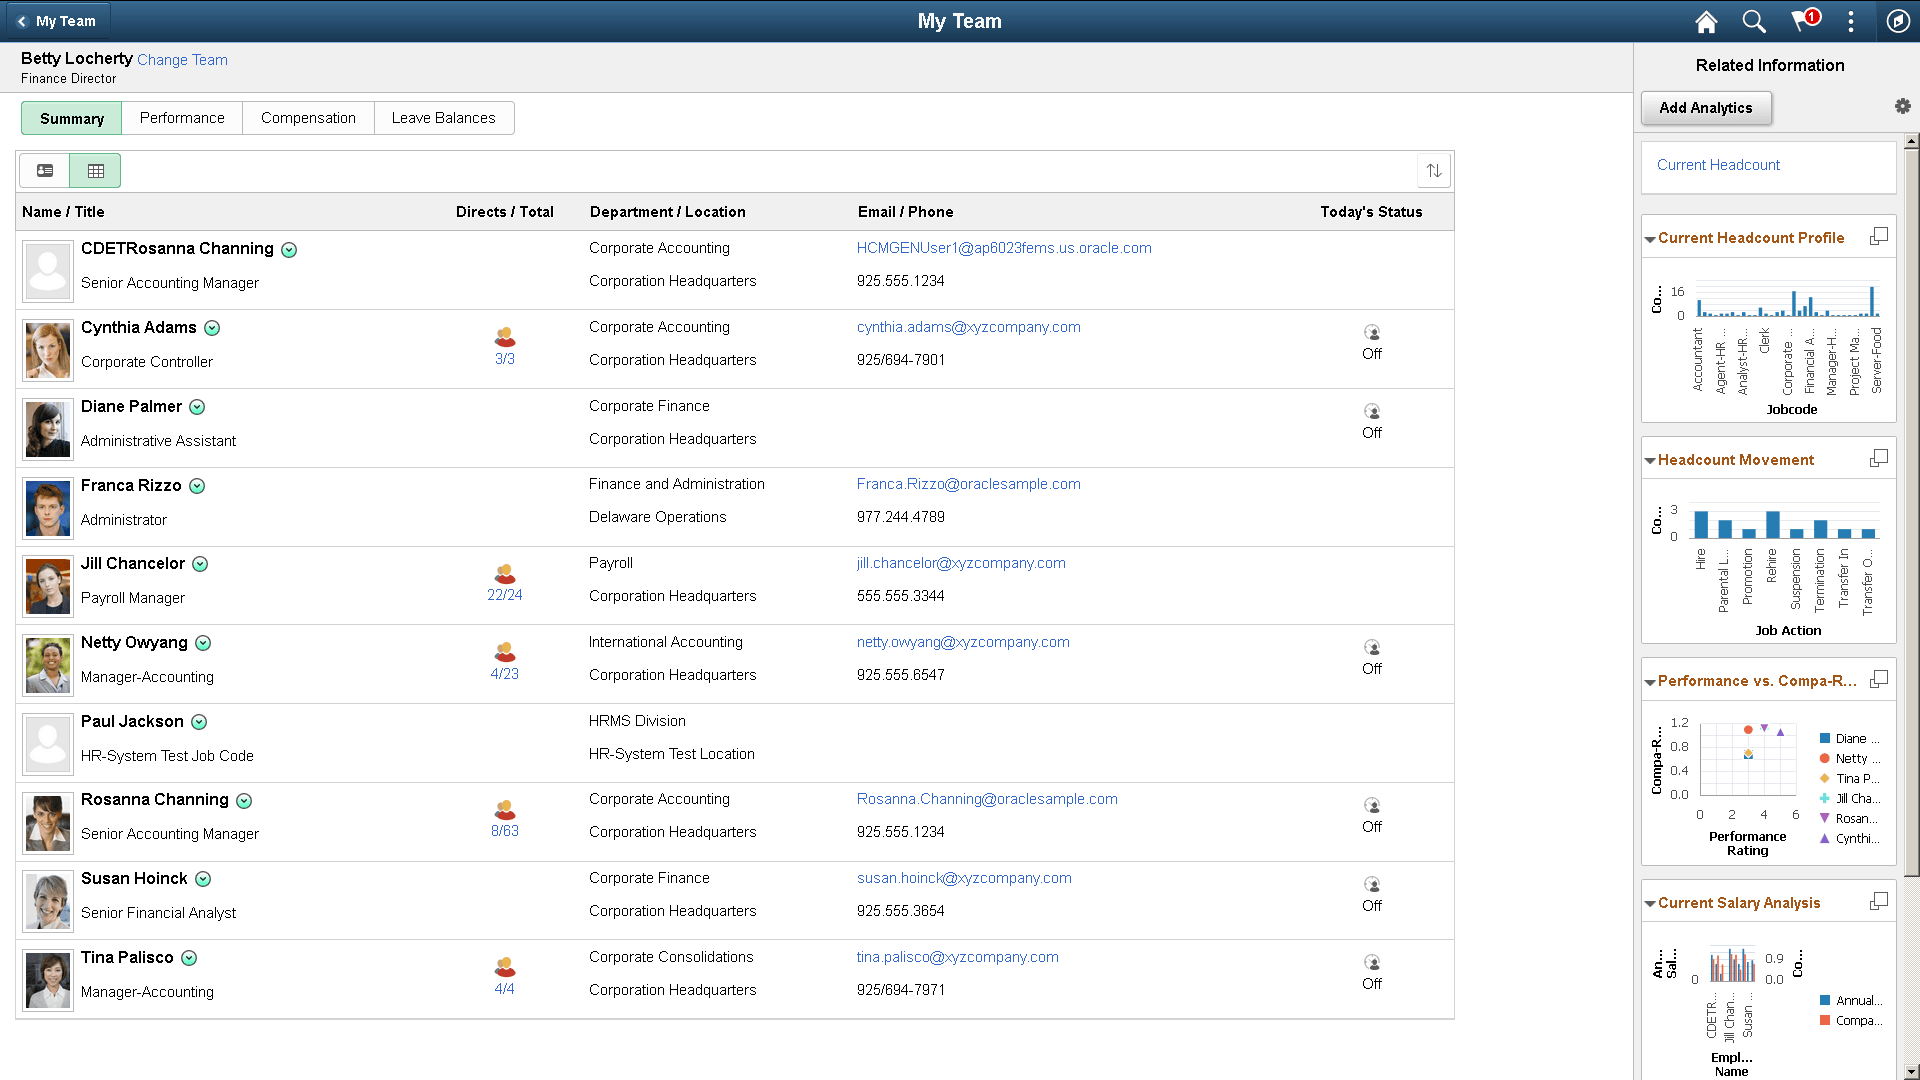Screen dimensions: 1920x1080
Task: Open the Actions menu (three dots icon)
Action: [x=1851, y=21]
